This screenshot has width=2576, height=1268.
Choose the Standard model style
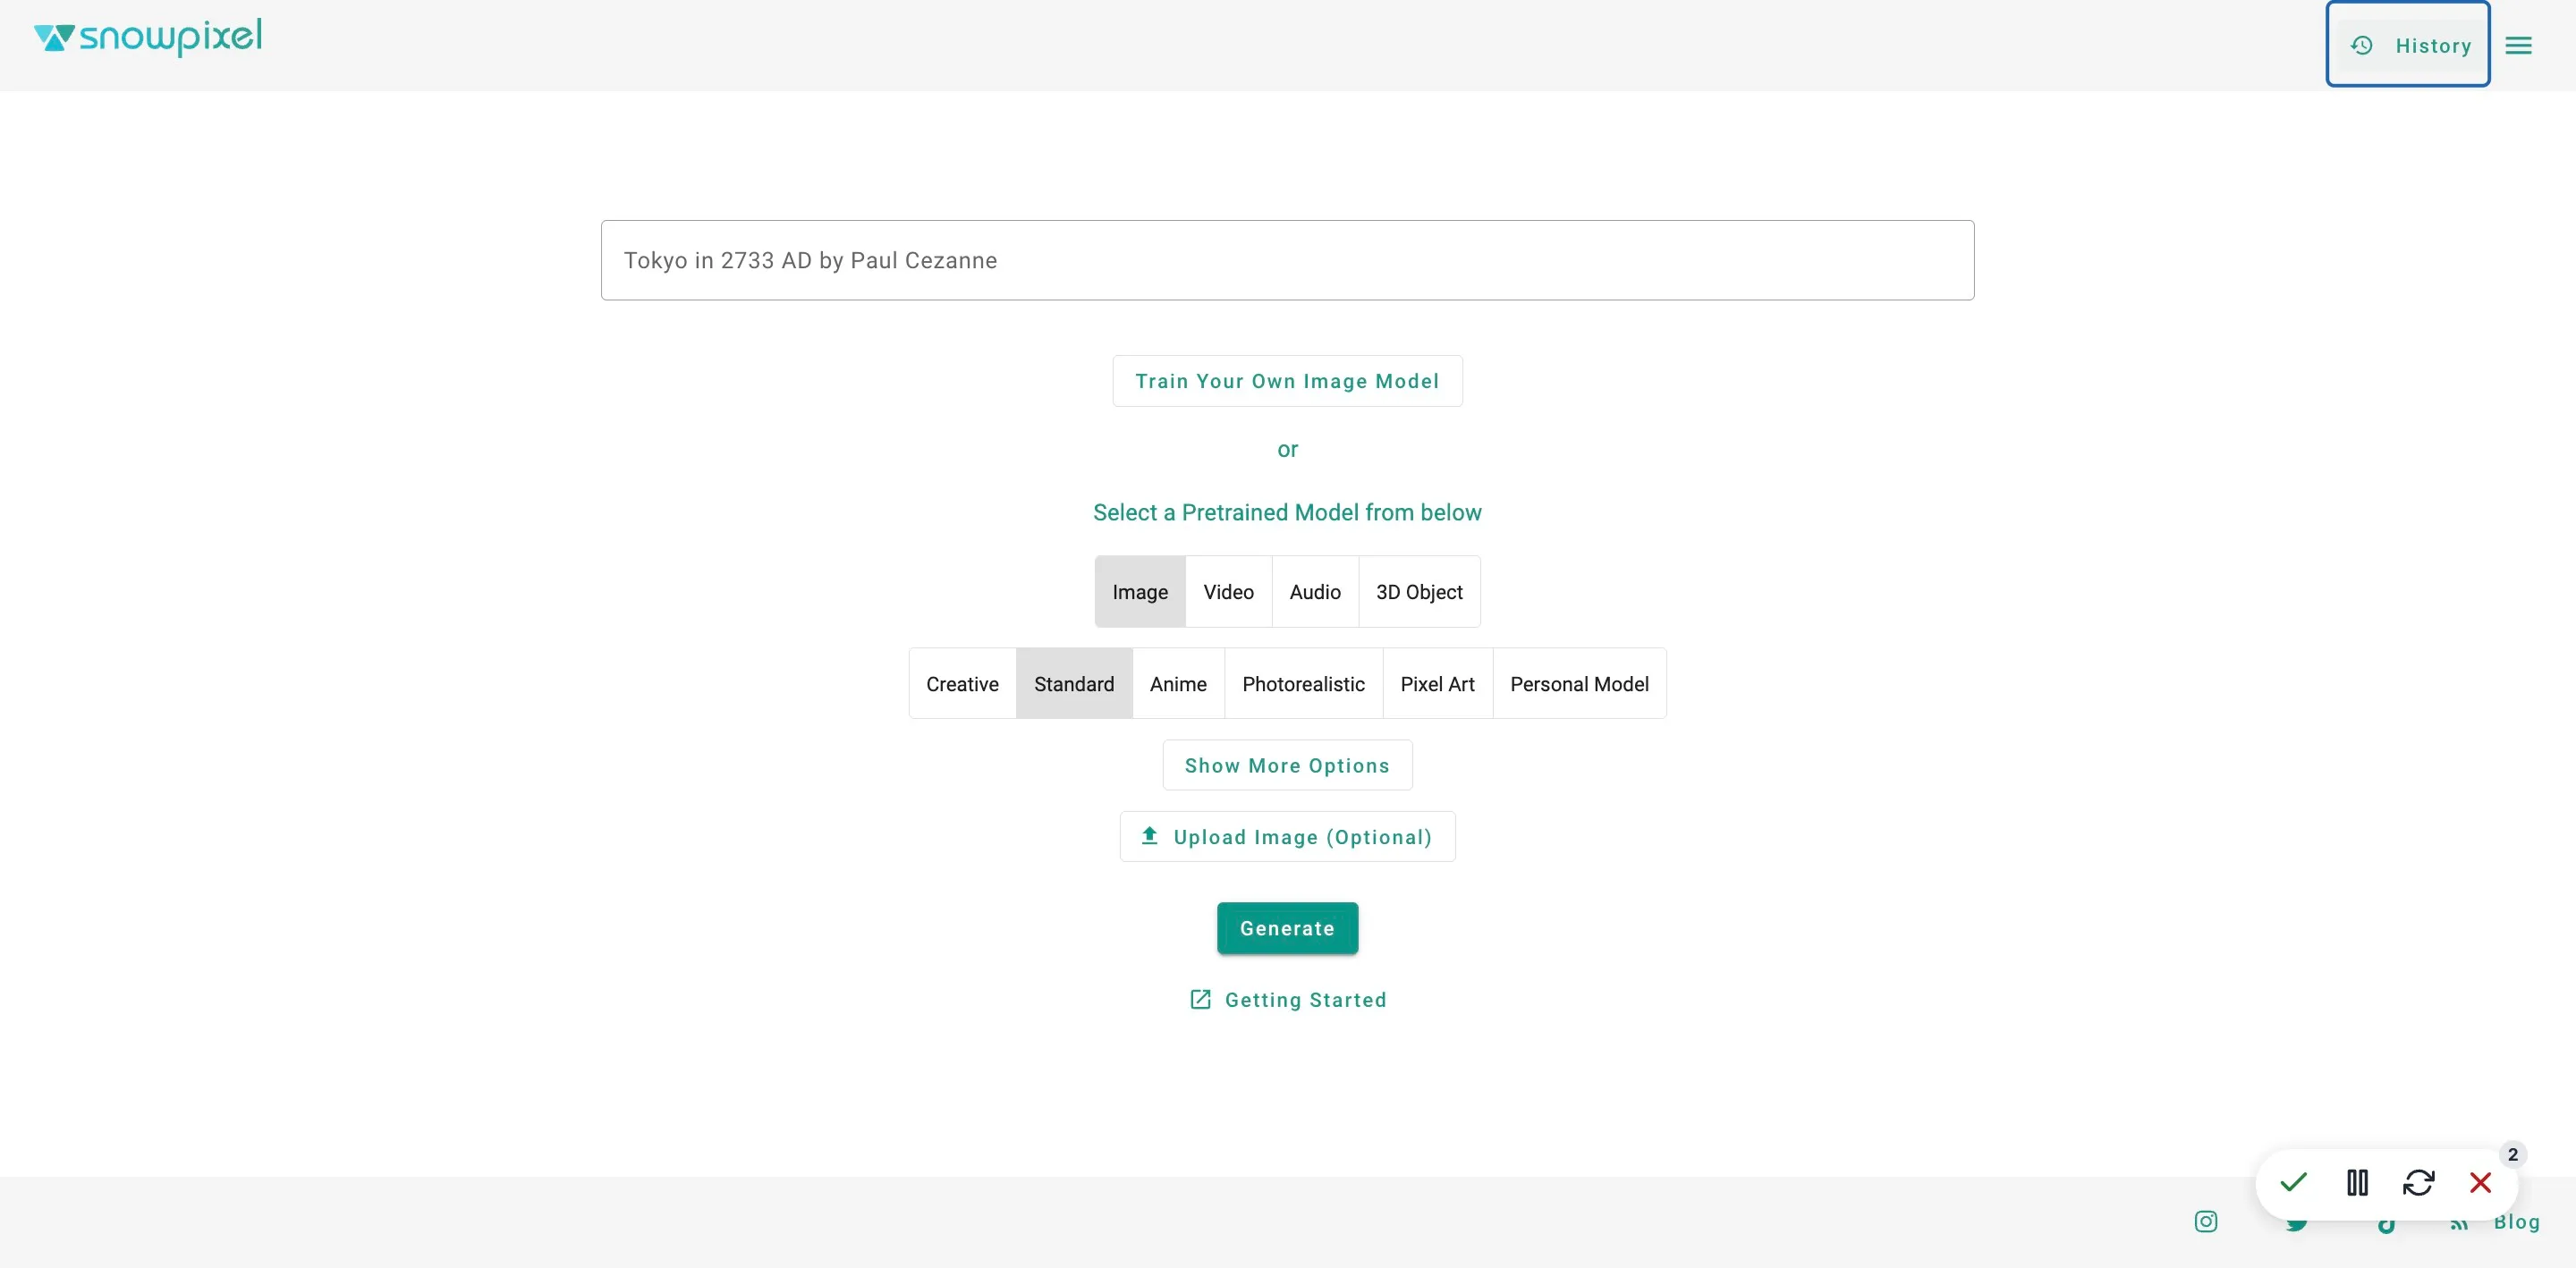tap(1074, 684)
